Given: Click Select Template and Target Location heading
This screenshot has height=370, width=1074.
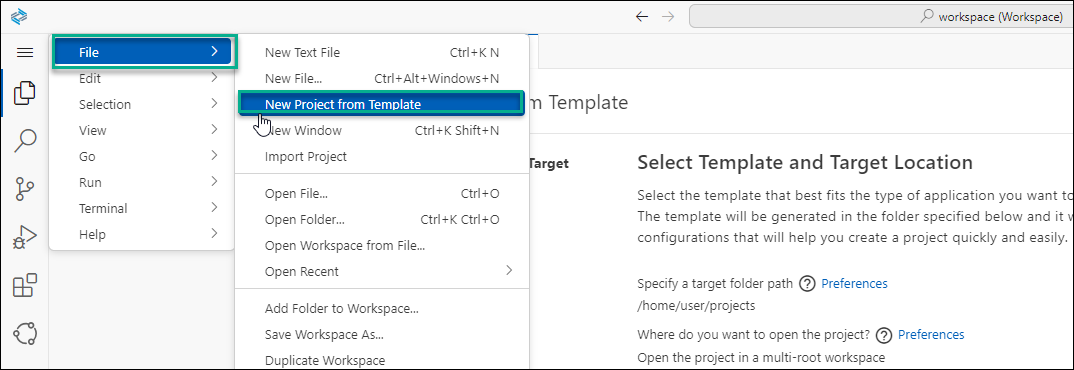Looking at the screenshot, I should point(805,162).
